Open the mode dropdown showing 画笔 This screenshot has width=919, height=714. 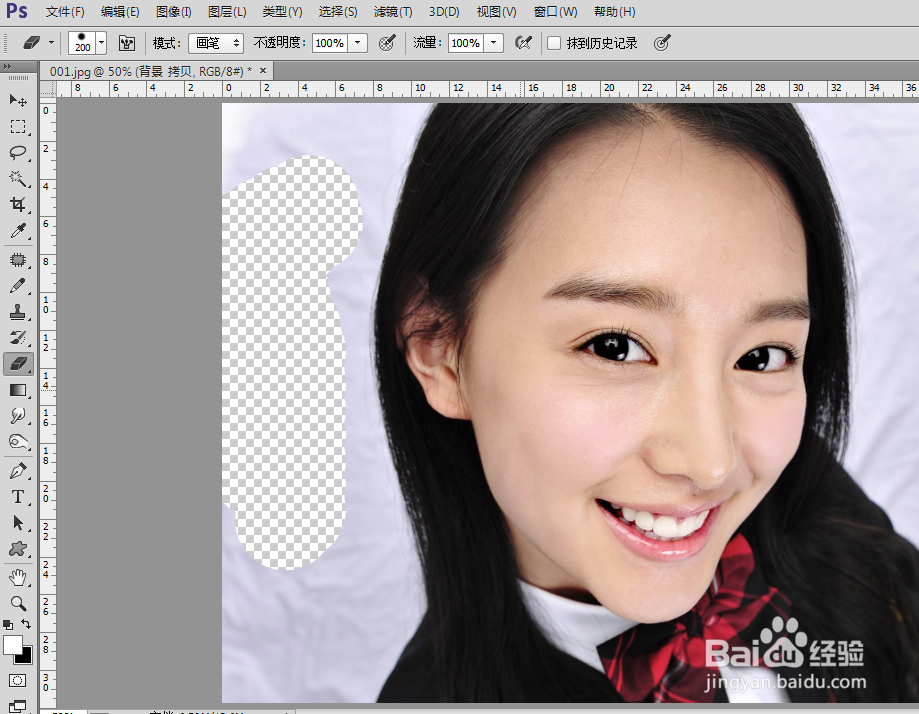tap(216, 43)
